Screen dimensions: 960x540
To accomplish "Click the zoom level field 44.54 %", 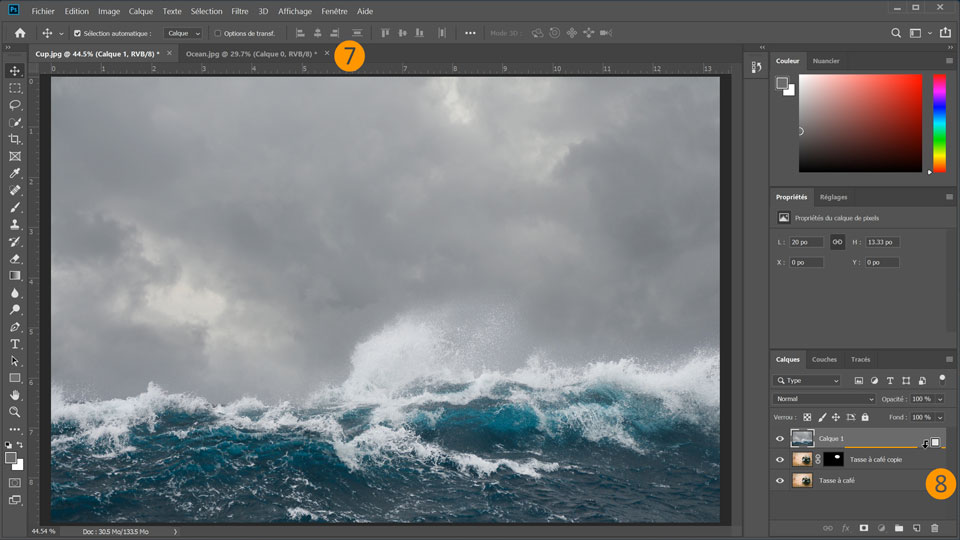I will coord(43,531).
